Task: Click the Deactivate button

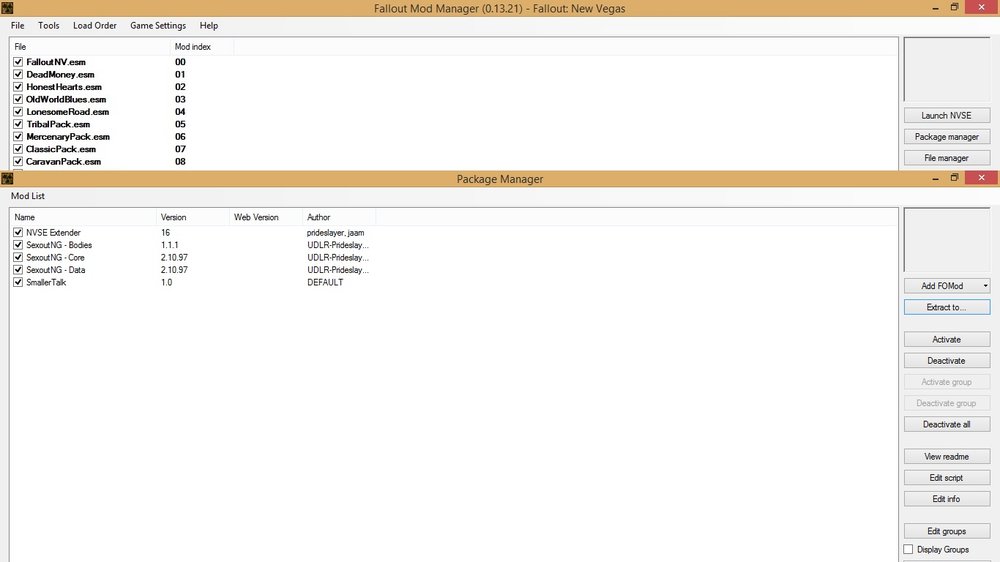Action: coord(946,360)
